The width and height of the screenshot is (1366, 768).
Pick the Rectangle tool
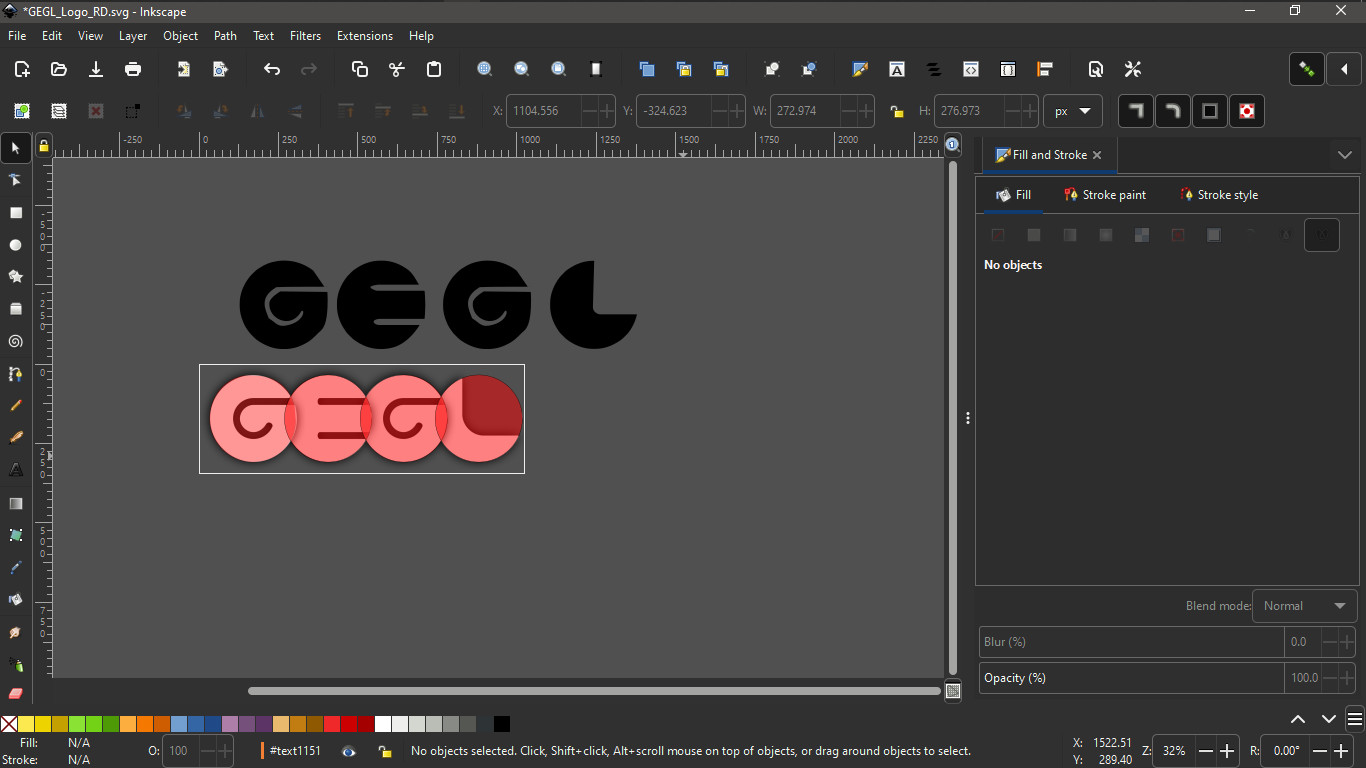(x=15, y=213)
